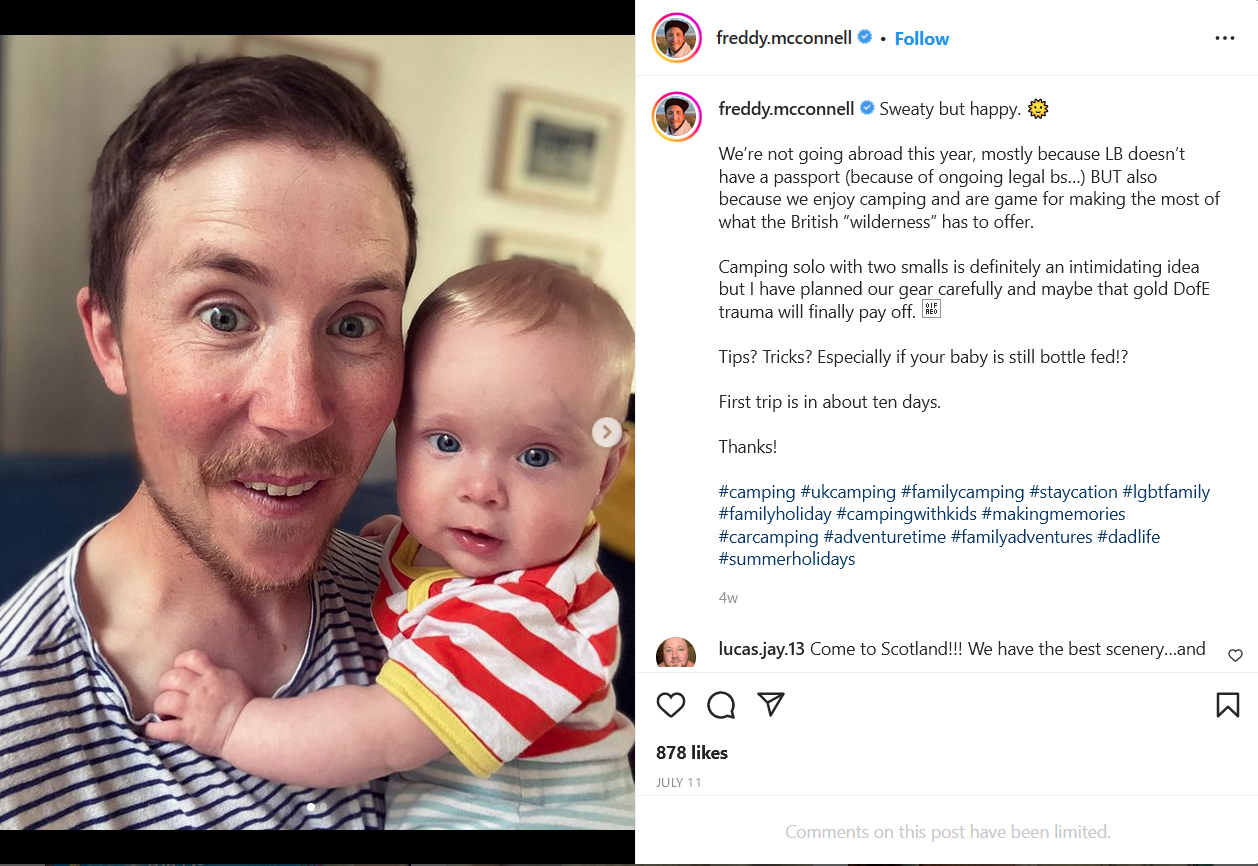The width and height of the screenshot is (1258, 866).
Task: Open the lucas.jay.13 username link
Action: [762, 649]
